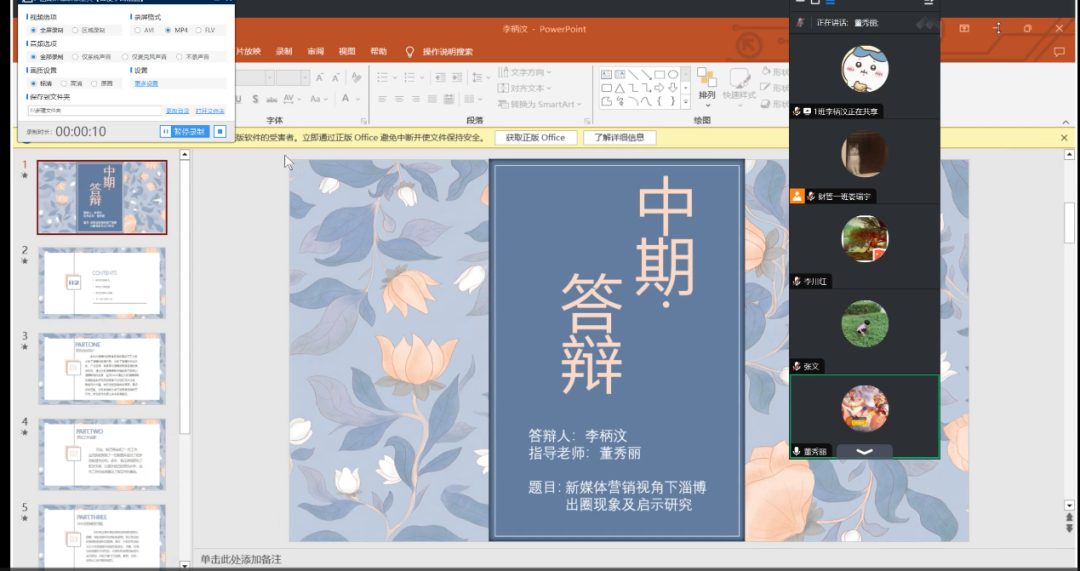
Task: Click the lightbulb tell-me search icon
Action: (x=409, y=52)
